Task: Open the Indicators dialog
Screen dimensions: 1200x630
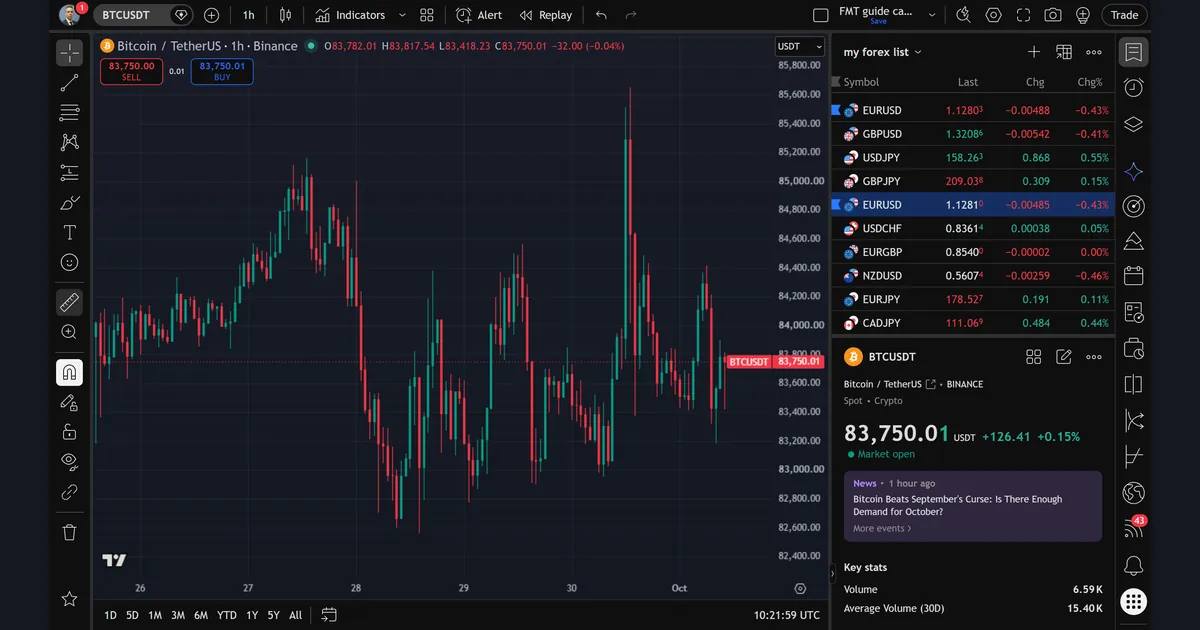Action: (350, 15)
